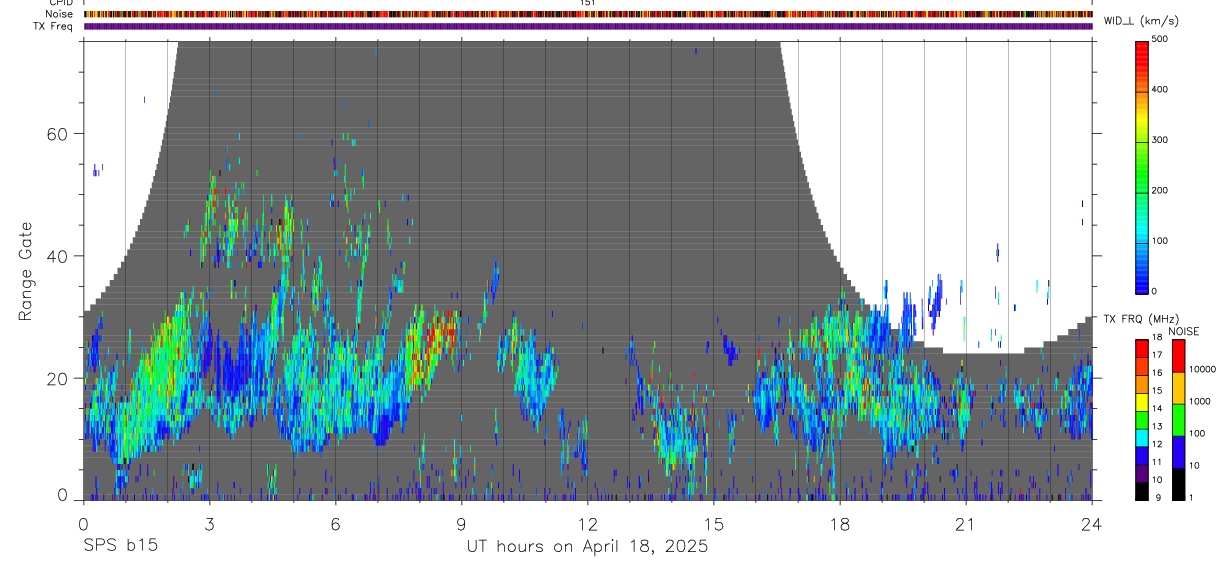
Task: Click the 'NOISE' legend title
Action: coord(1184,331)
